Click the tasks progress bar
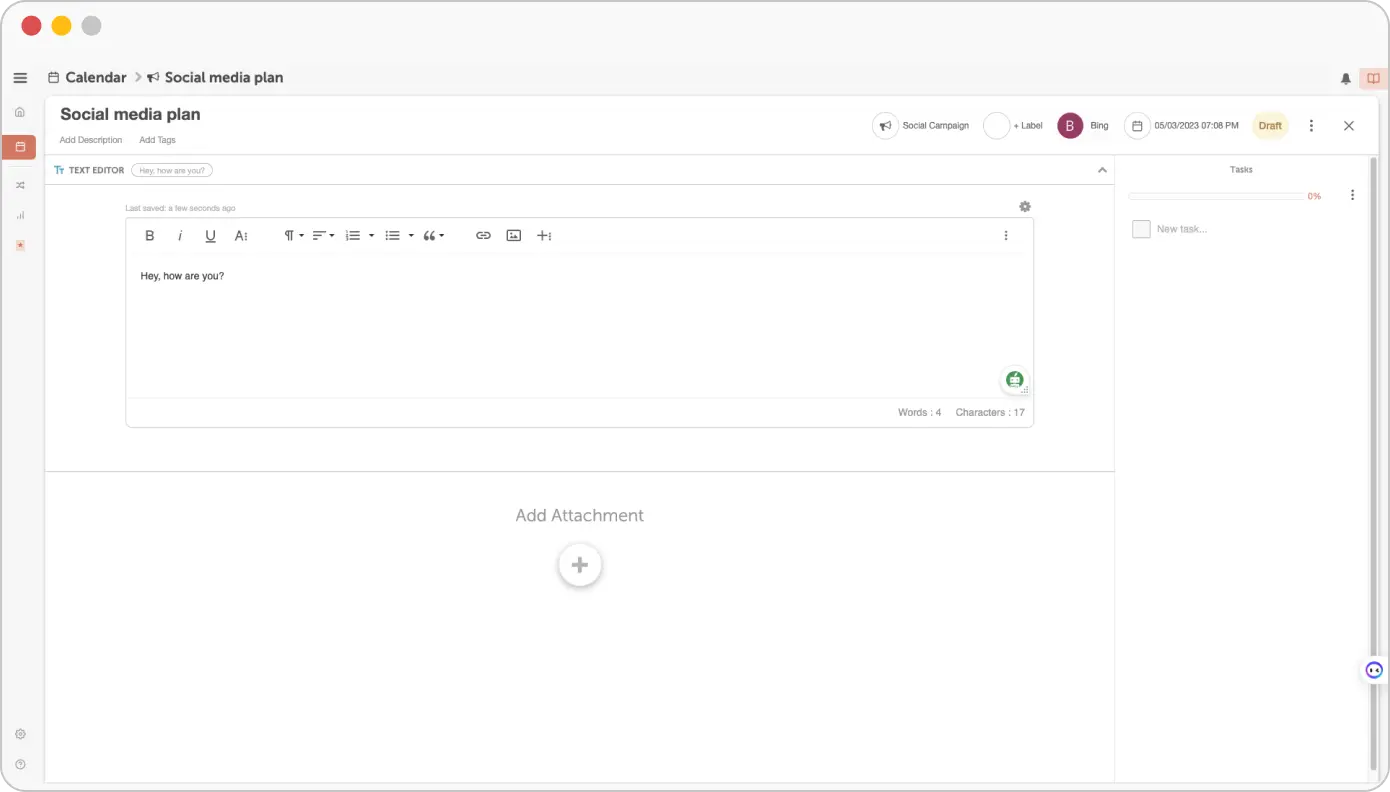The height and width of the screenshot is (792, 1390). (x=1214, y=196)
